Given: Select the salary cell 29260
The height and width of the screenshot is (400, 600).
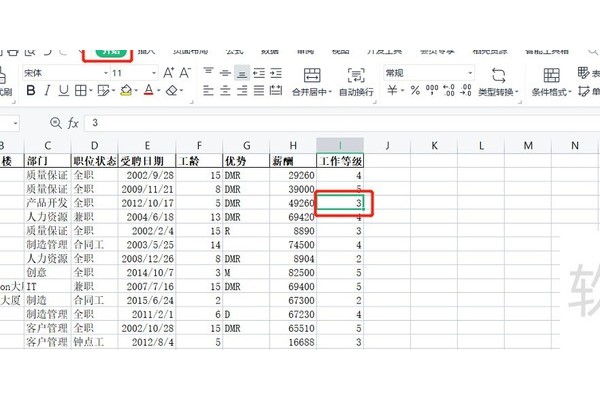Looking at the screenshot, I should [293, 175].
